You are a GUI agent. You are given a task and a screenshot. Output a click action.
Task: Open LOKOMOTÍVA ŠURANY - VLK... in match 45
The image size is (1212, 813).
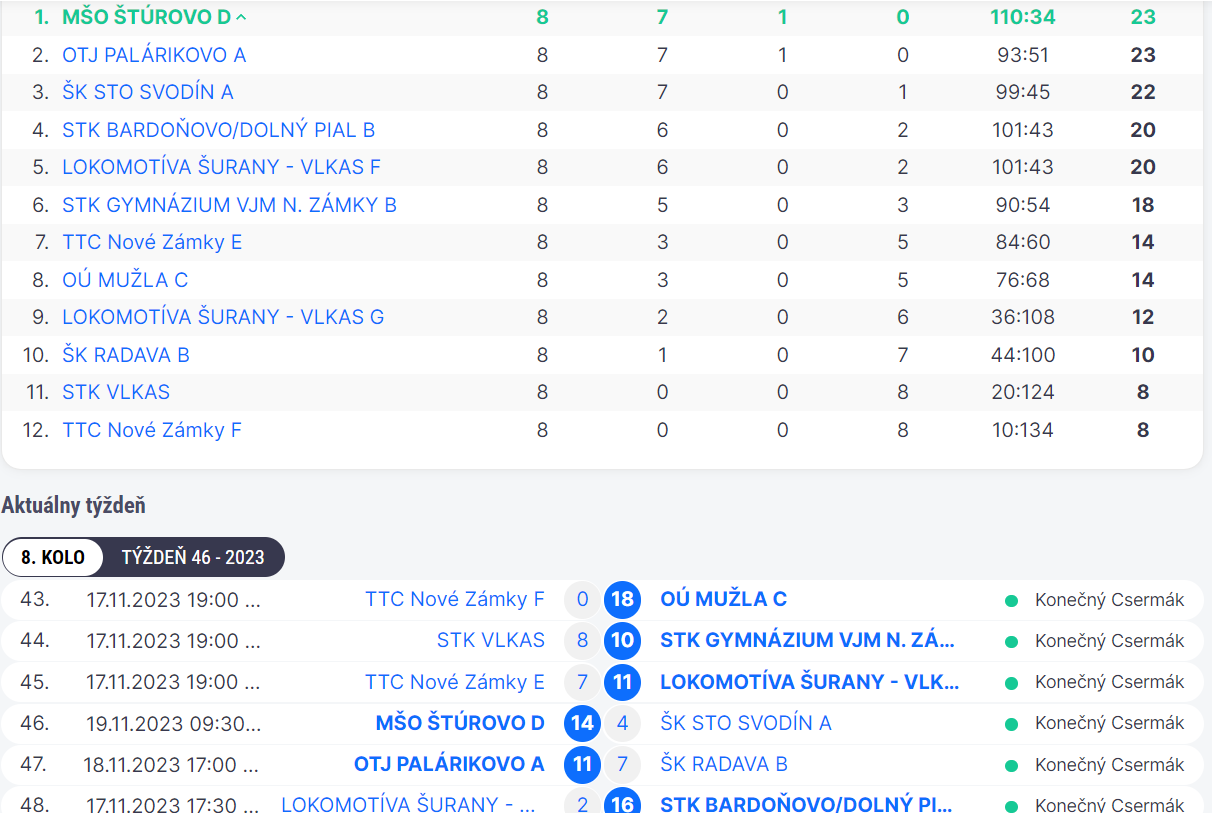coord(810,682)
